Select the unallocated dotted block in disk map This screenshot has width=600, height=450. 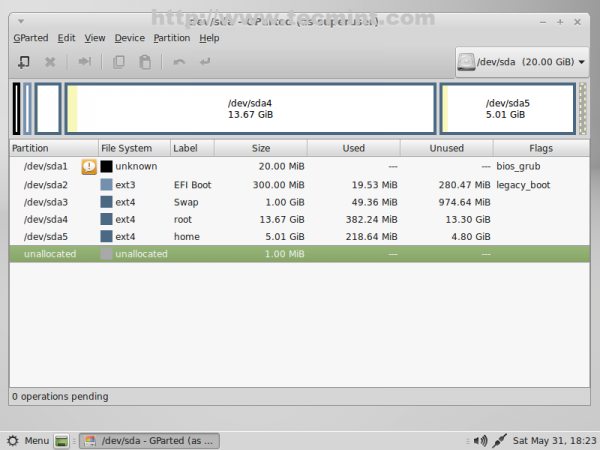coord(583,109)
